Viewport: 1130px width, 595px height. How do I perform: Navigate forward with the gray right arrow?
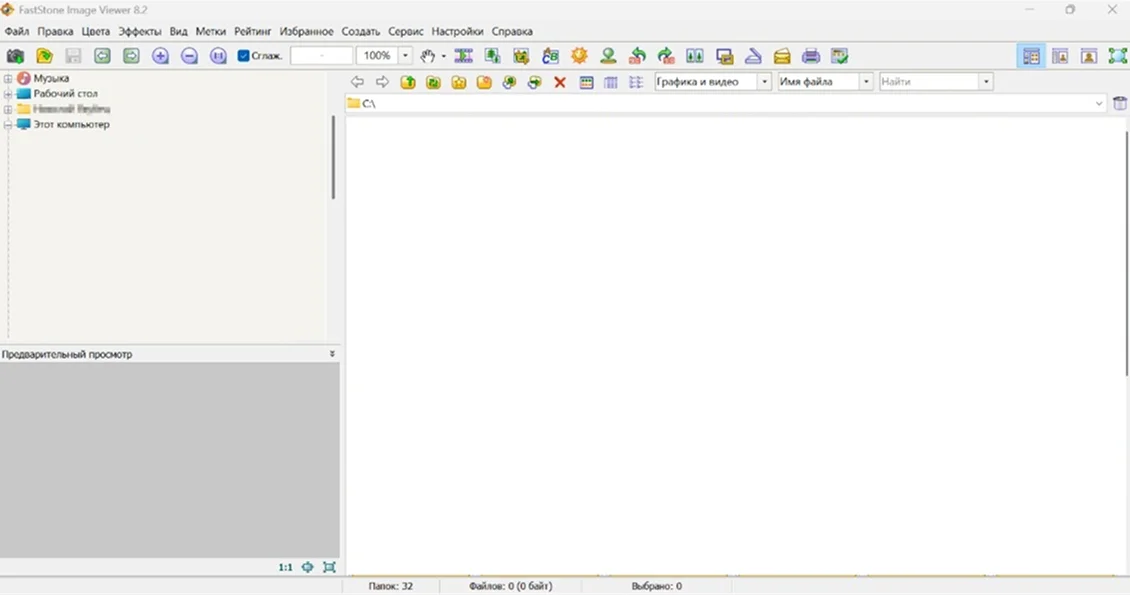(x=383, y=82)
